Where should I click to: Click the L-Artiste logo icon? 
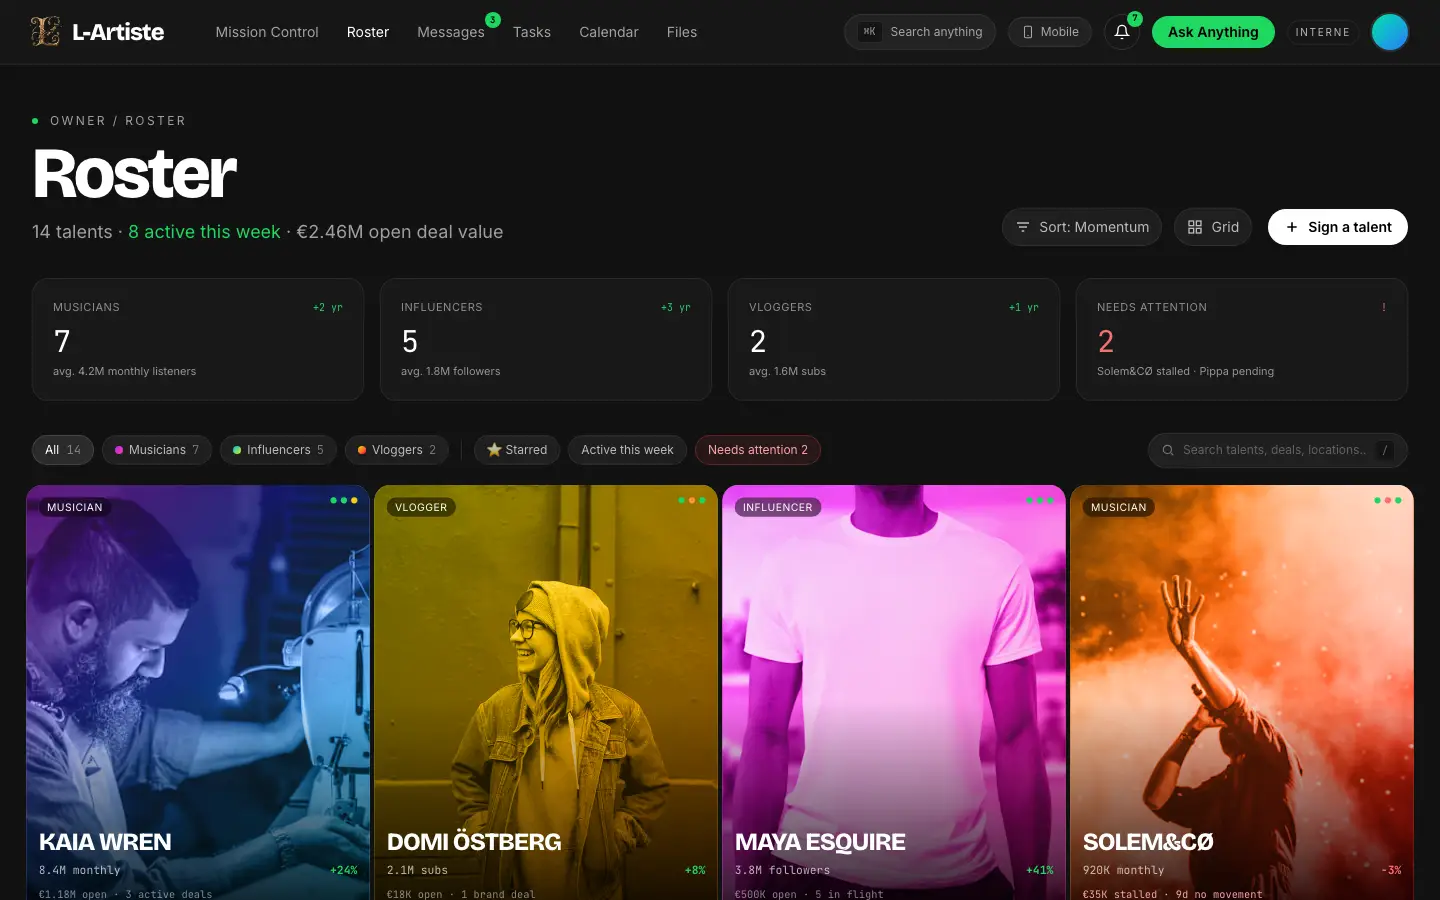pos(45,32)
